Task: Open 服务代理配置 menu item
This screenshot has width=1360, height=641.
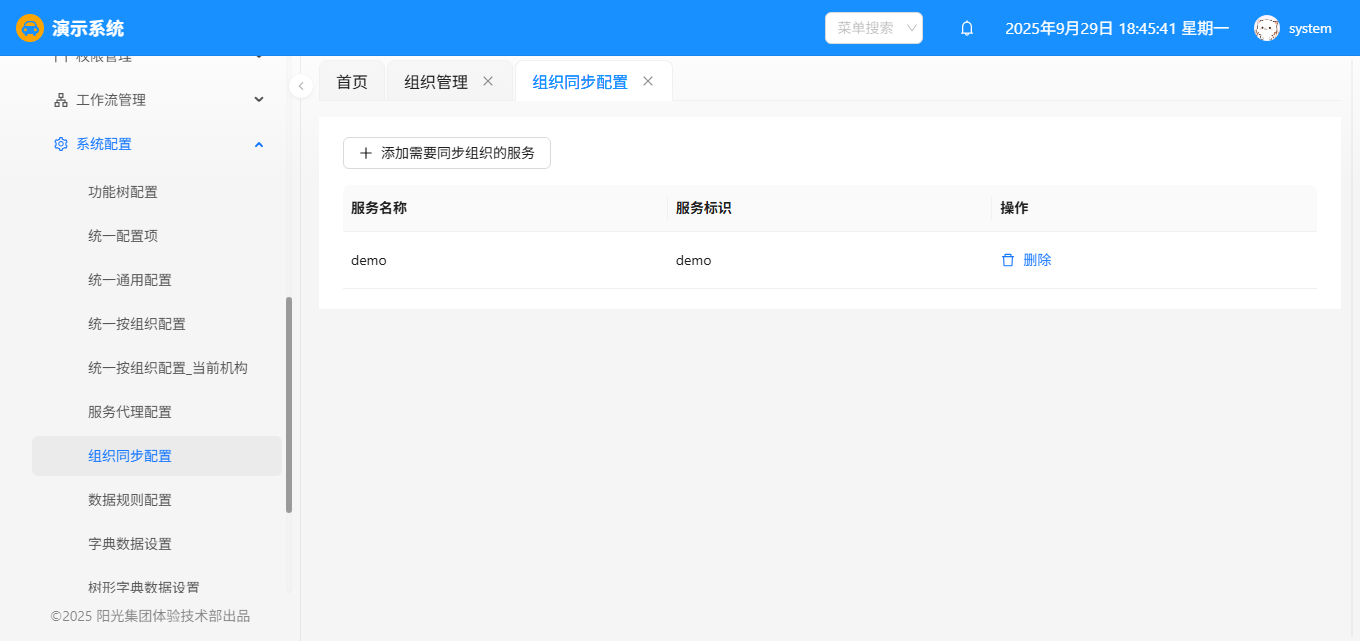Action: pos(130,412)
